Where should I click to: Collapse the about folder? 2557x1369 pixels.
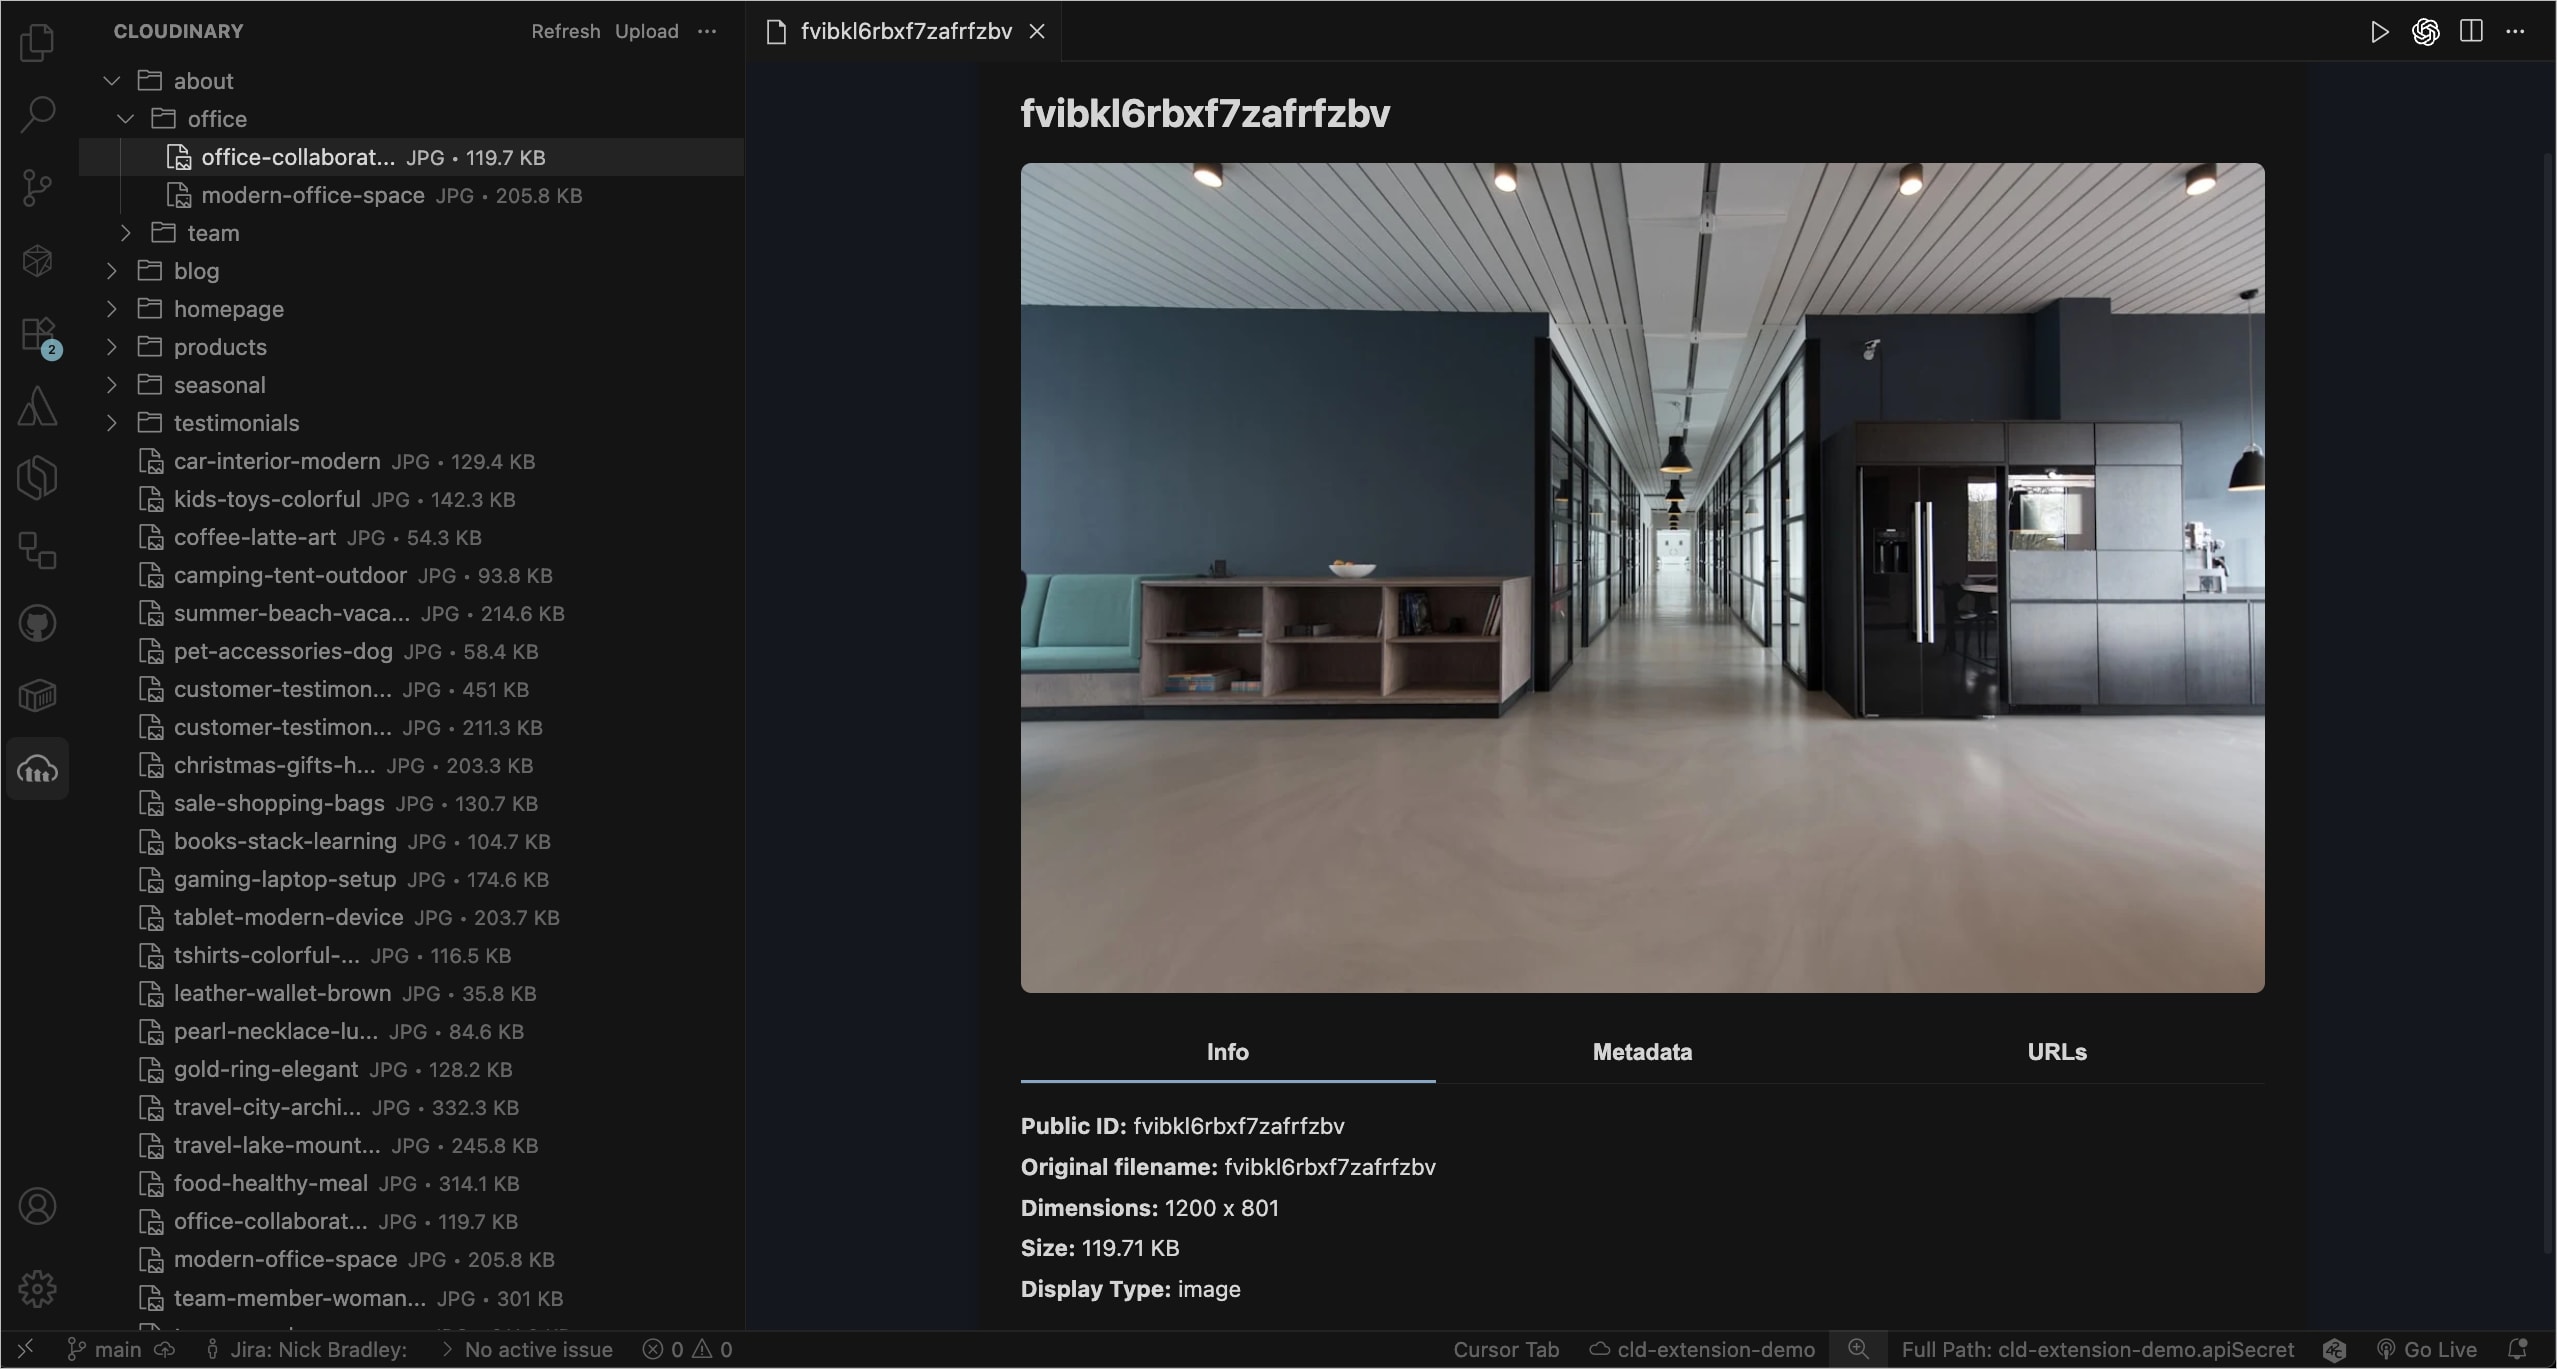pos(110,81)
